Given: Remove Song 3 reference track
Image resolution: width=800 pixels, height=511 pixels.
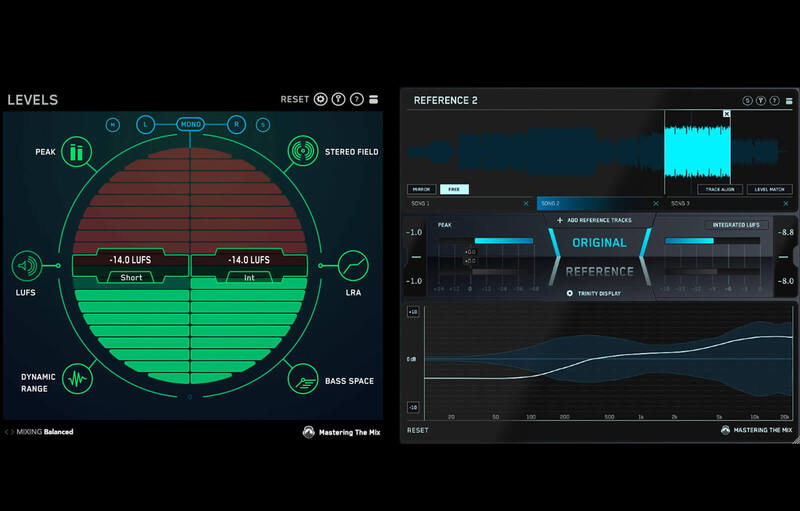Looking at the screenshot, I should (786, 203).
